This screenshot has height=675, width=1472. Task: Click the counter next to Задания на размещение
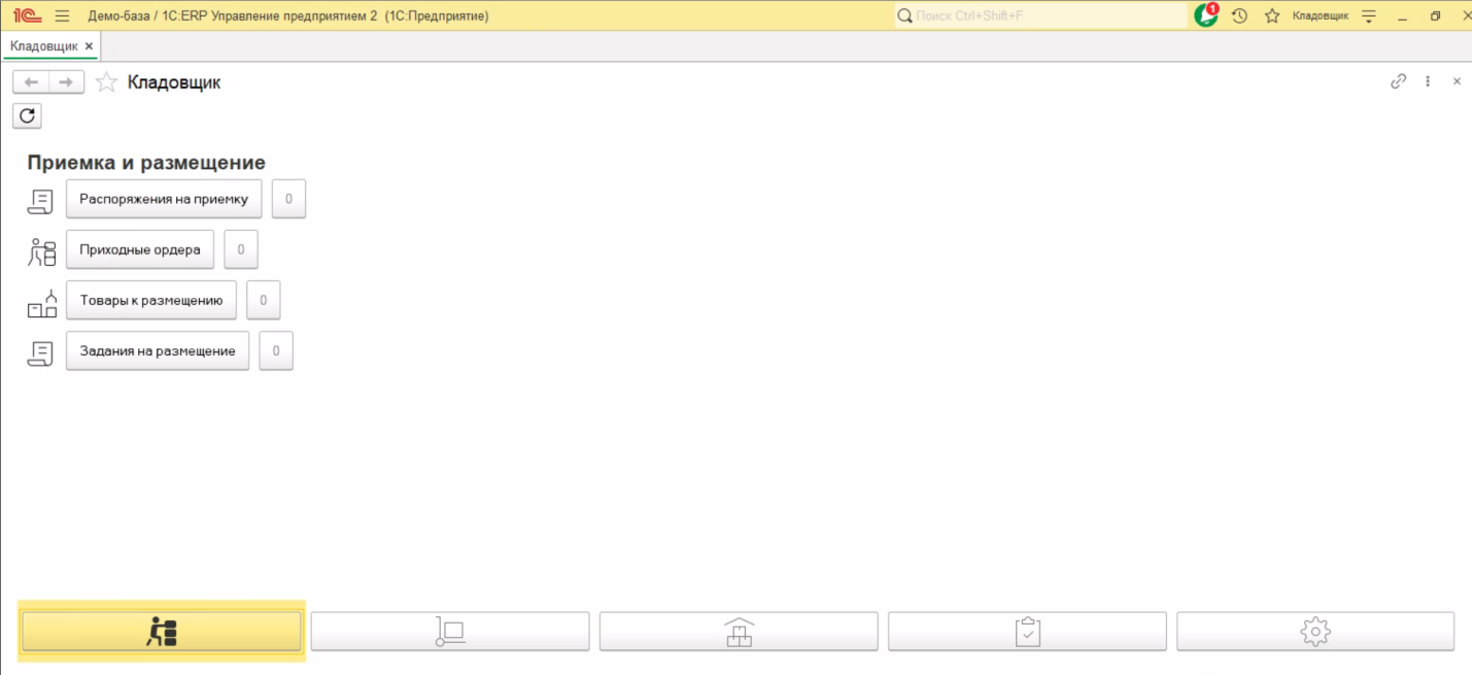pyautogui.click(x=276, y=351)
